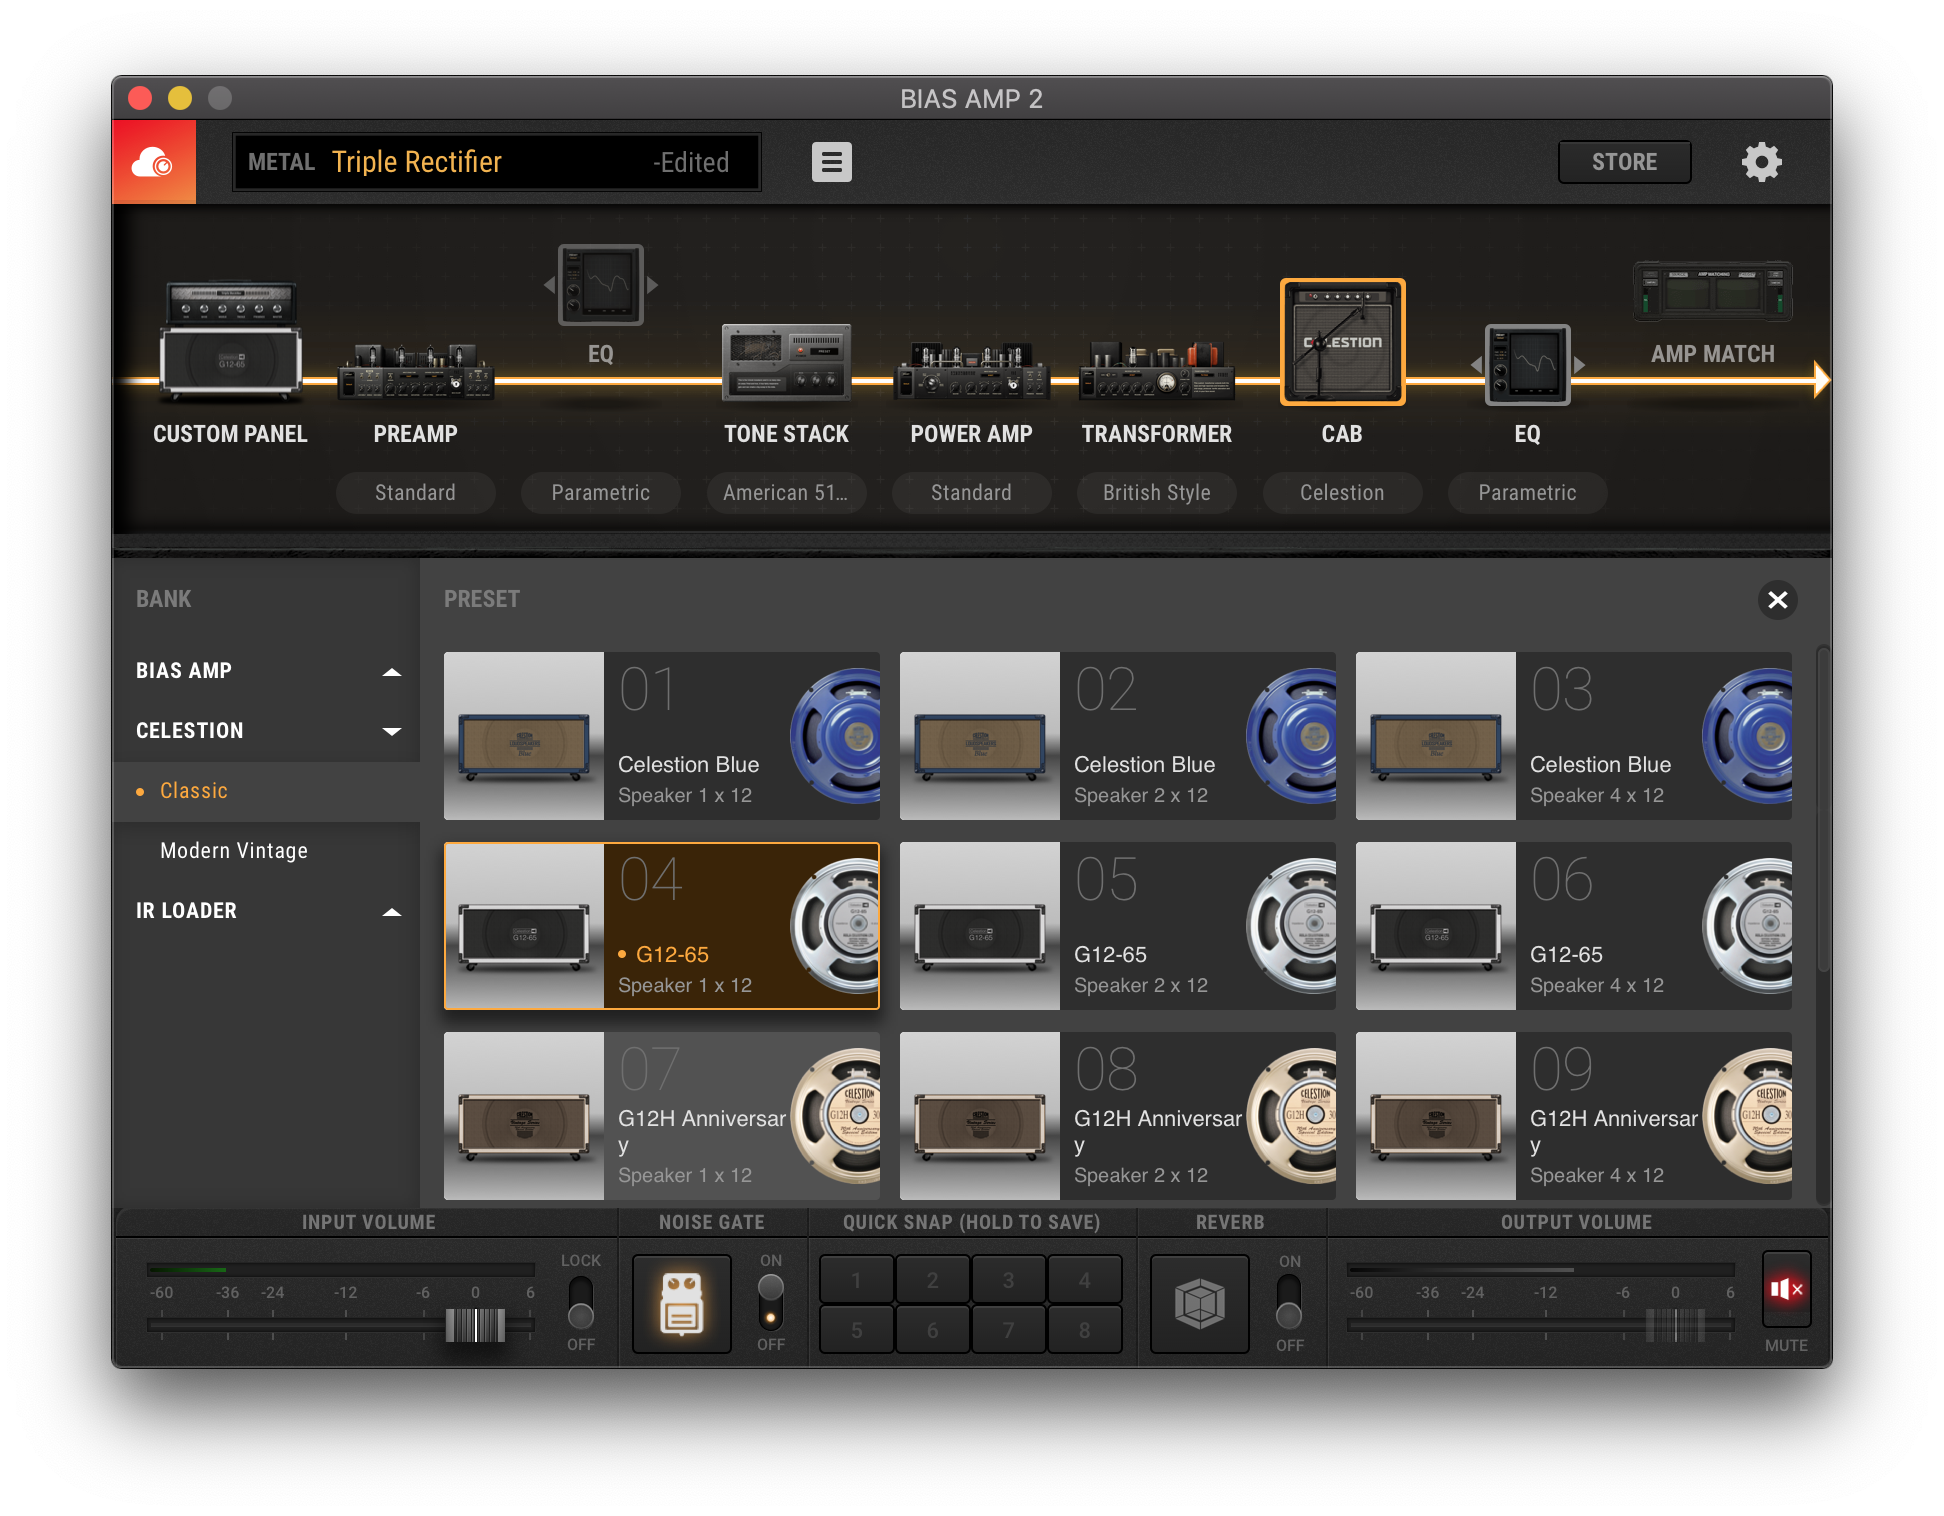
Task: Select the EQ module after the Cab
Action: (1527, 365)
